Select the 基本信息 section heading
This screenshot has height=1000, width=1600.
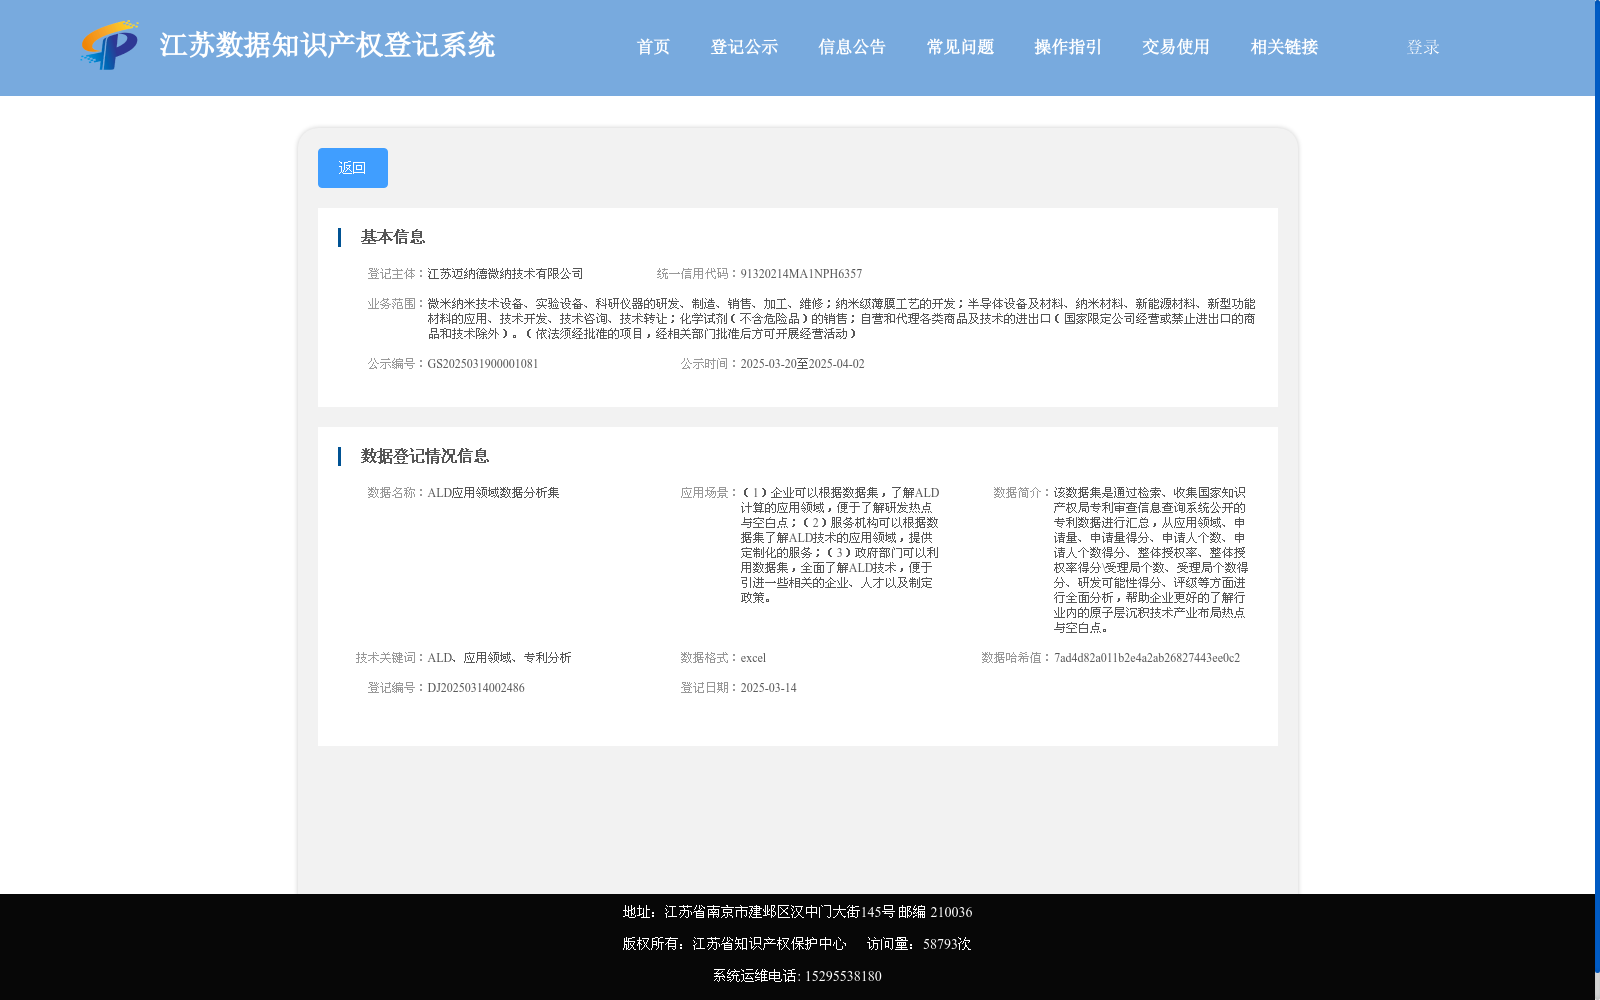coord(393,237)
